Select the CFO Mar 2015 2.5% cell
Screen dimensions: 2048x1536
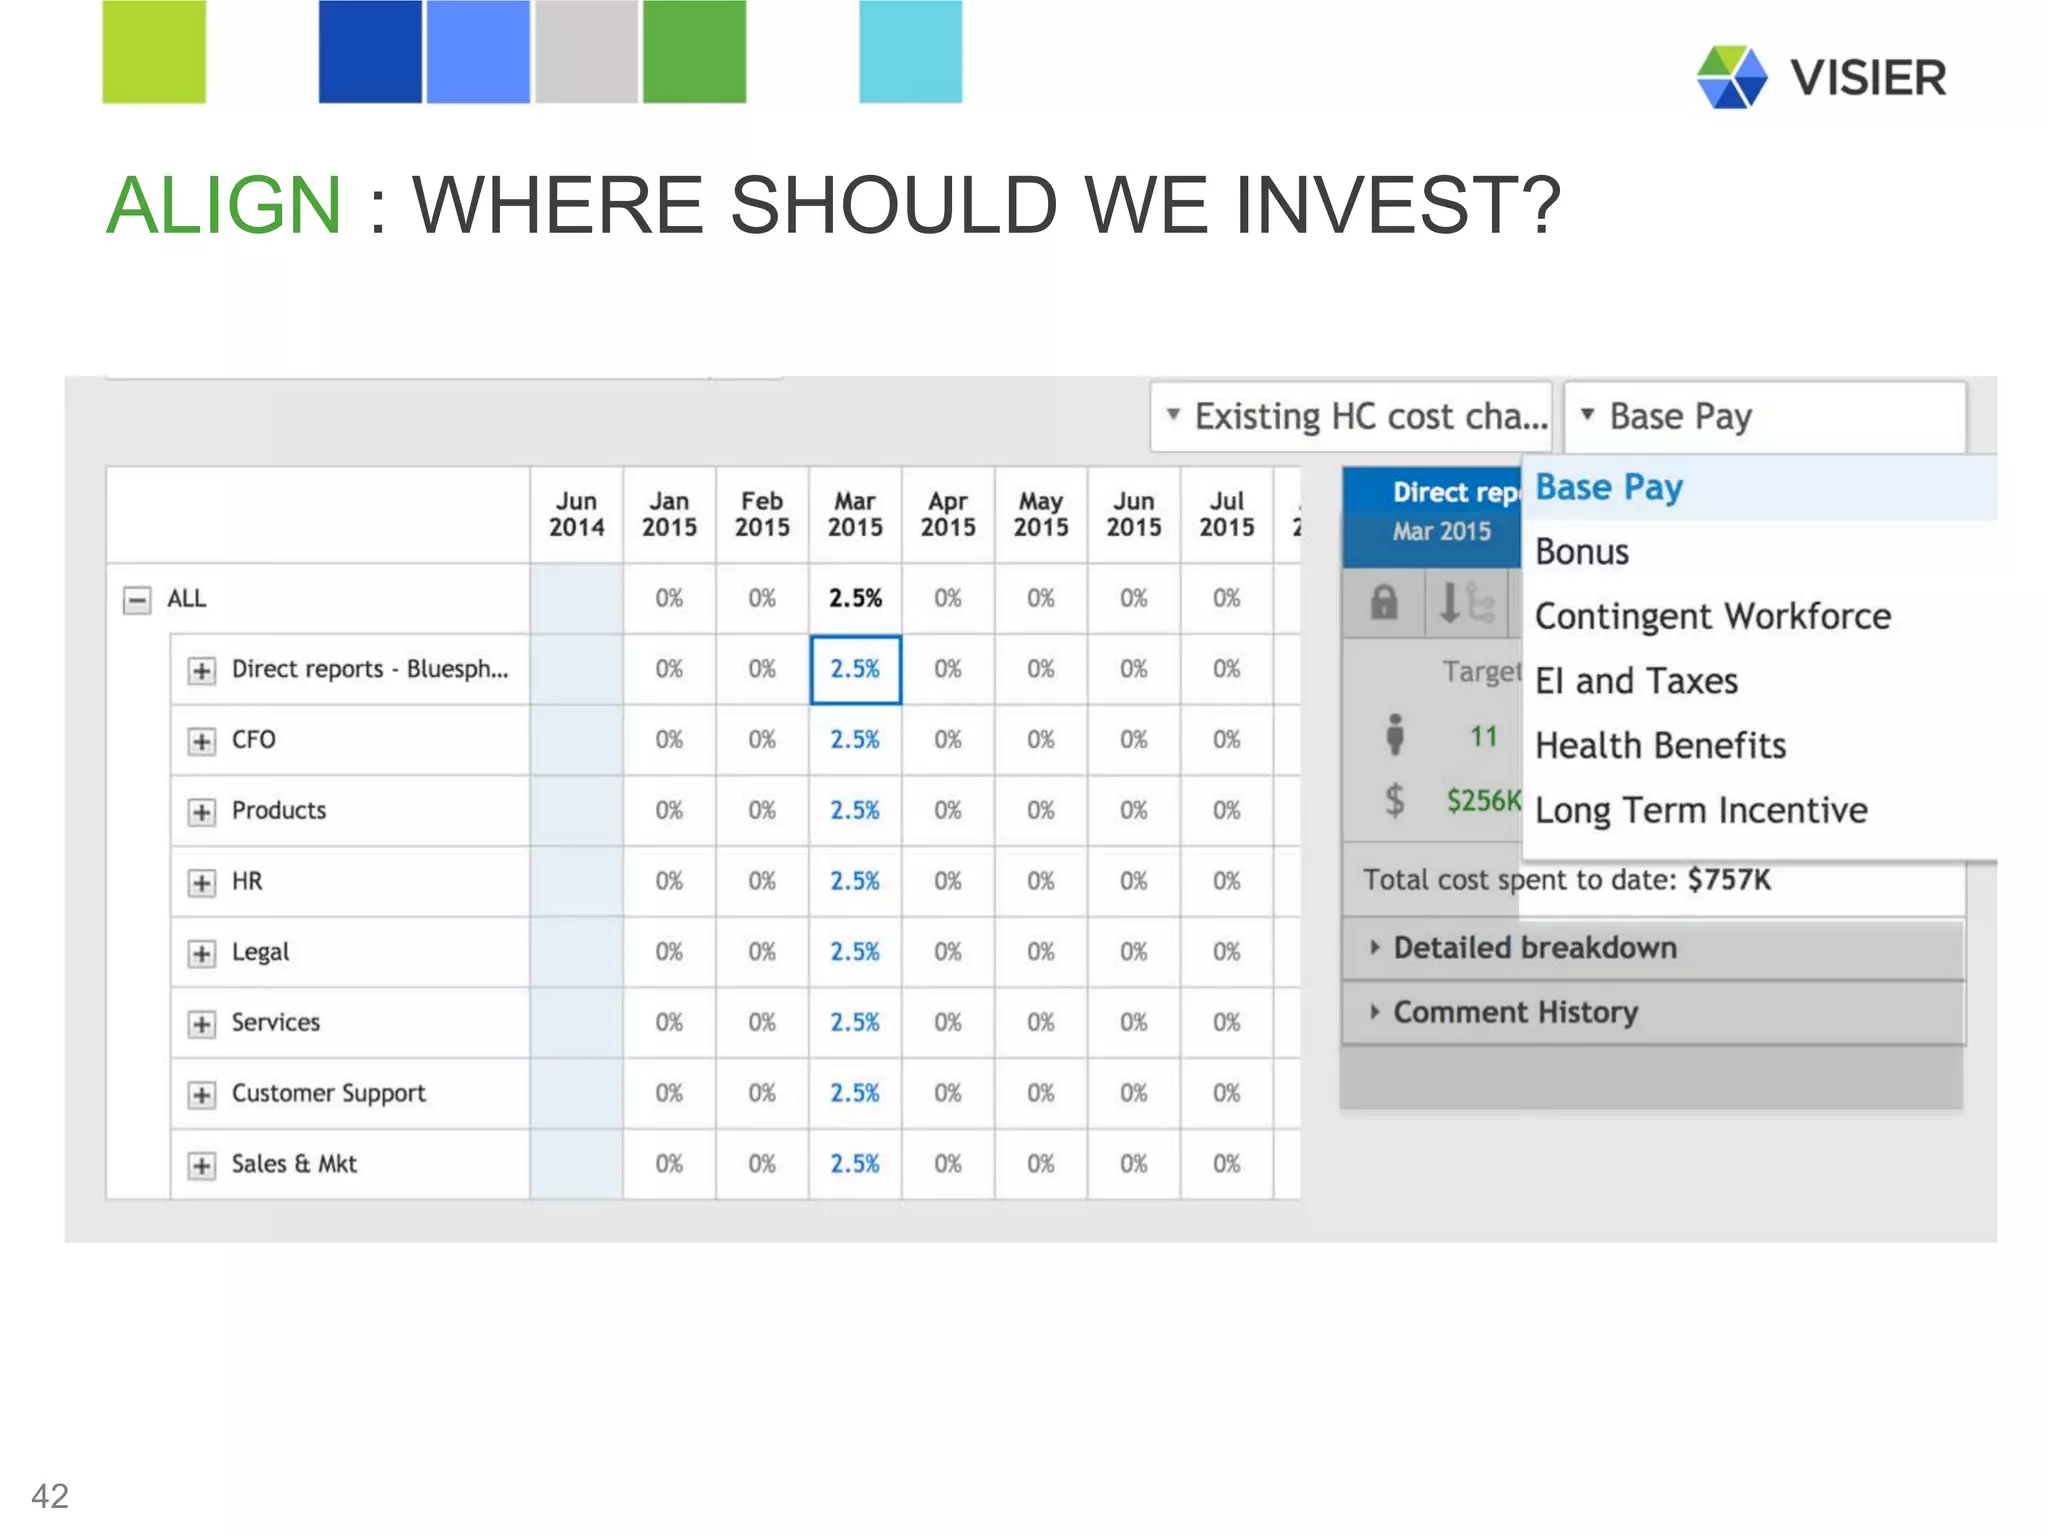[x=855, y=740]
